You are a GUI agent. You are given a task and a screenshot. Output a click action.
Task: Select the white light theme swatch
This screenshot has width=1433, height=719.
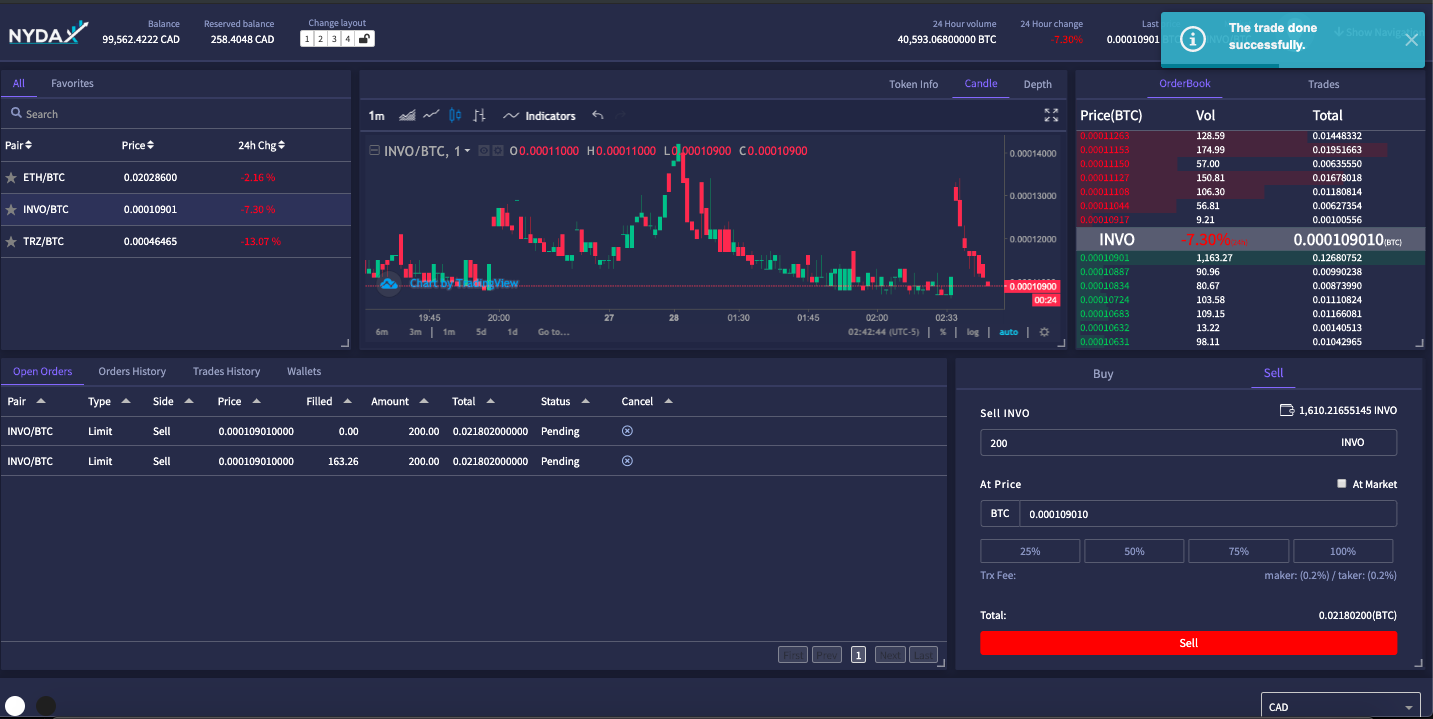(x=15, y=706)
